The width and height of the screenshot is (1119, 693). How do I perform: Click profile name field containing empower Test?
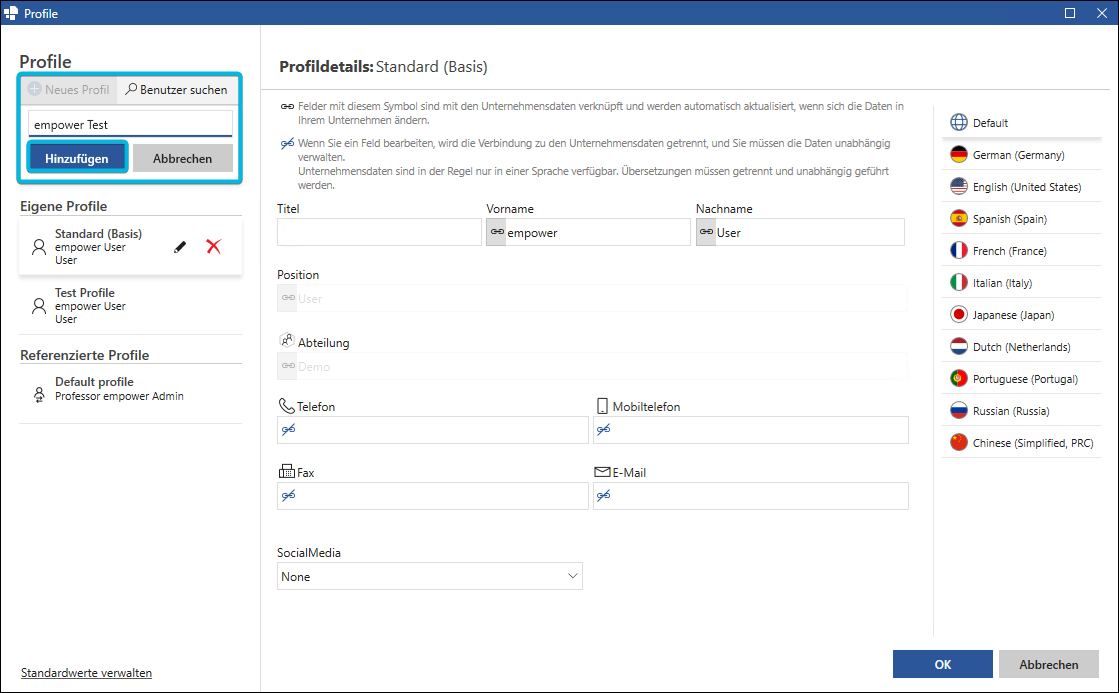131,124
